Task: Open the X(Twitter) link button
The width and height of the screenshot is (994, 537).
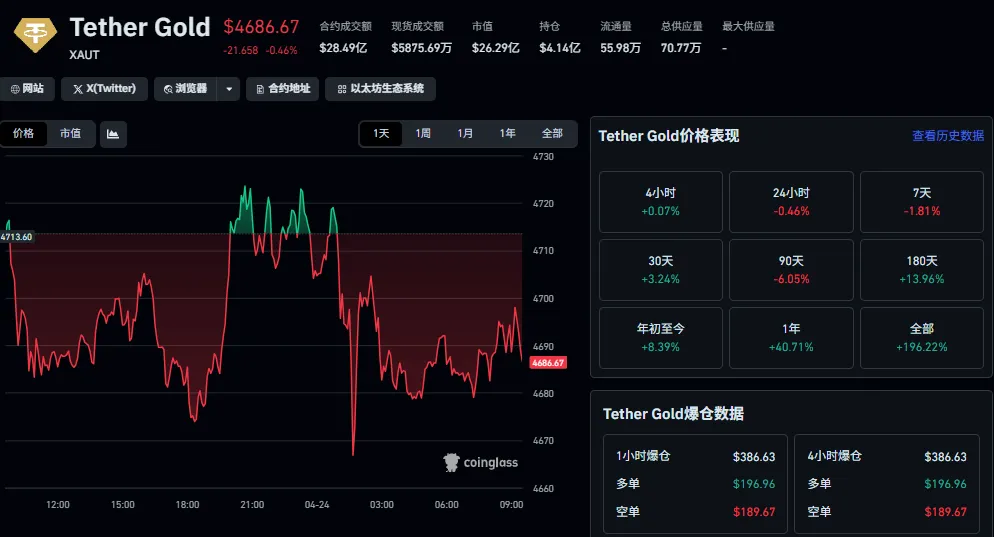Action: pyautogui.click(x=104, y=89)
